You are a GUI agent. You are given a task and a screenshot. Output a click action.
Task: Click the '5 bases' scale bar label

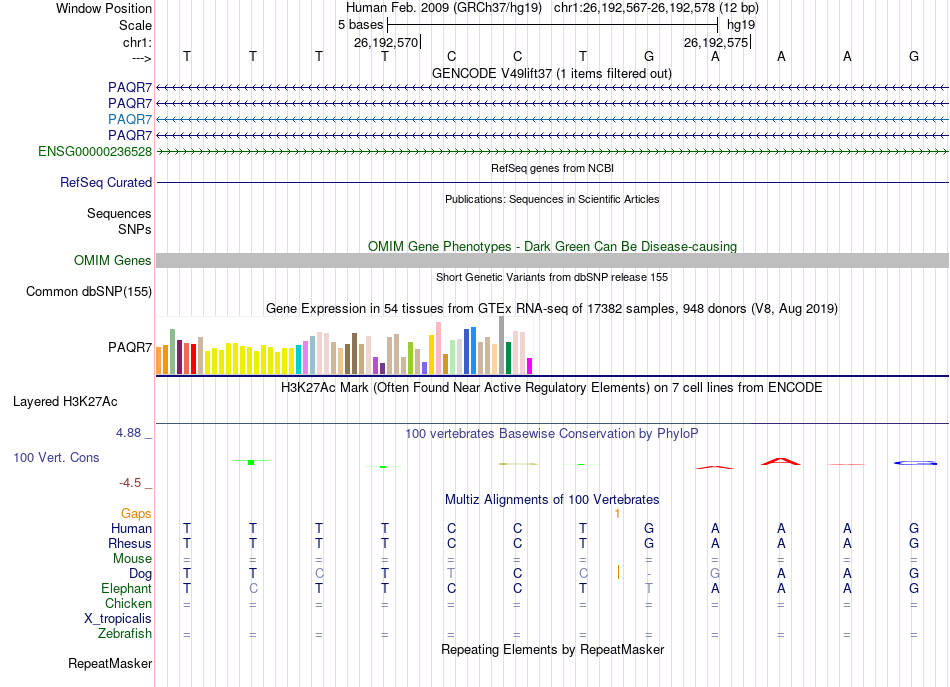[360, 25]
